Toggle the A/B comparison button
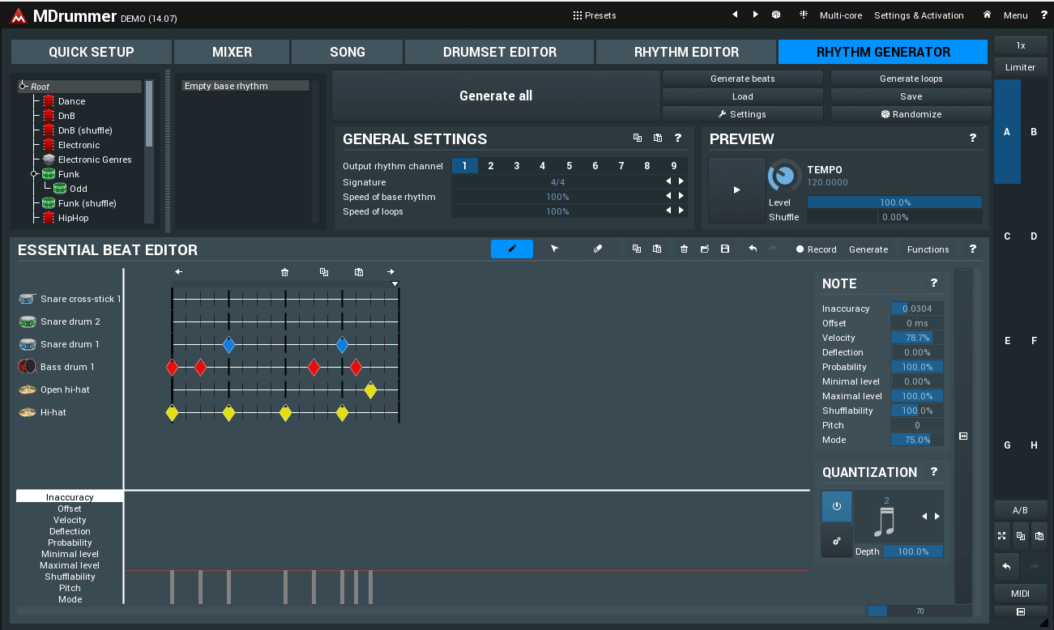Viewport: 1054px width, 630px height. point(1020,510)
